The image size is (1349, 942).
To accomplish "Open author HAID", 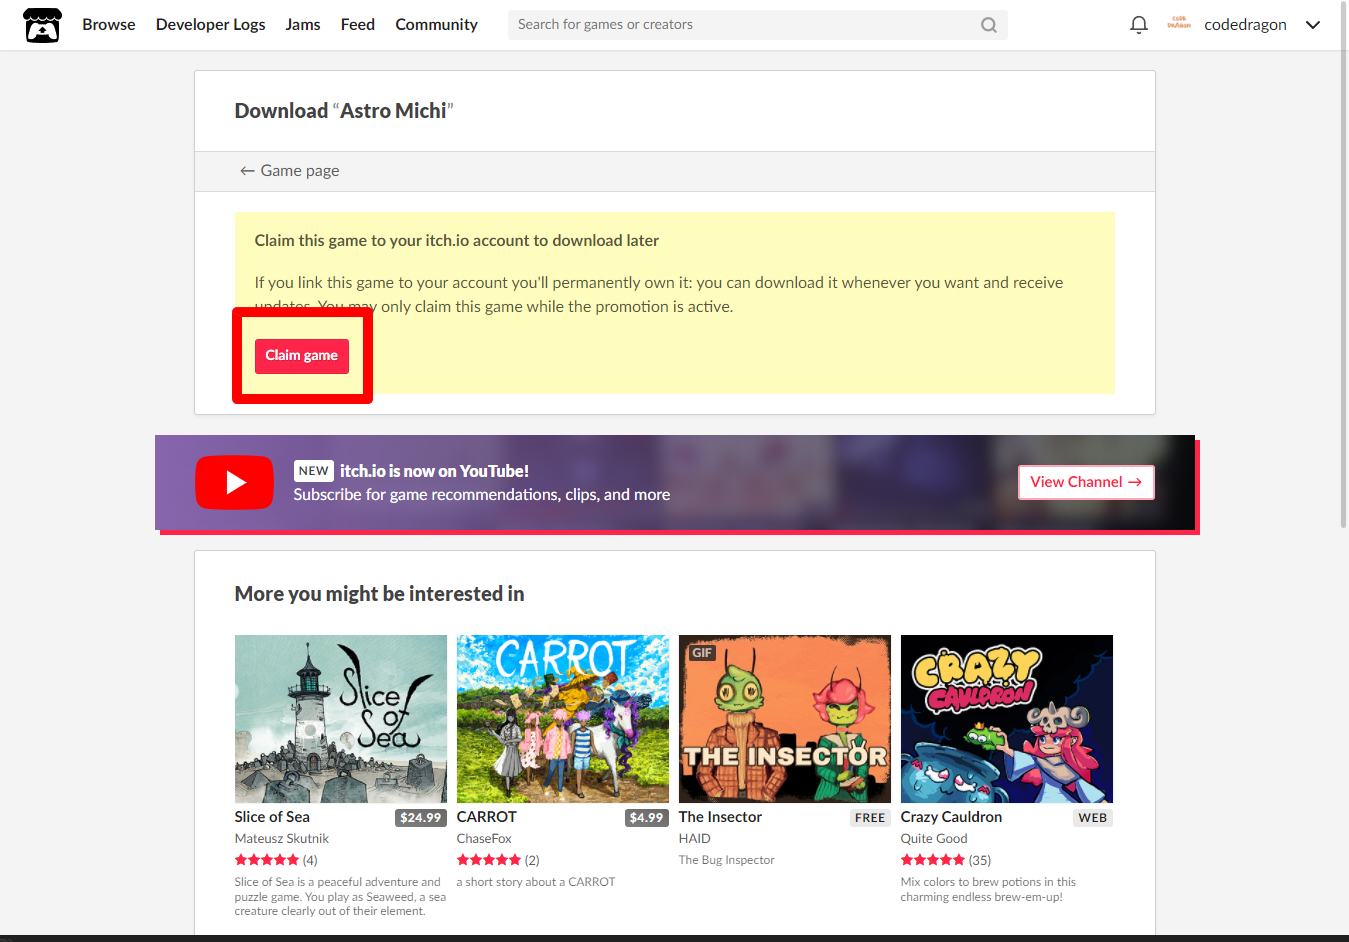I will [x=695, y=839].
